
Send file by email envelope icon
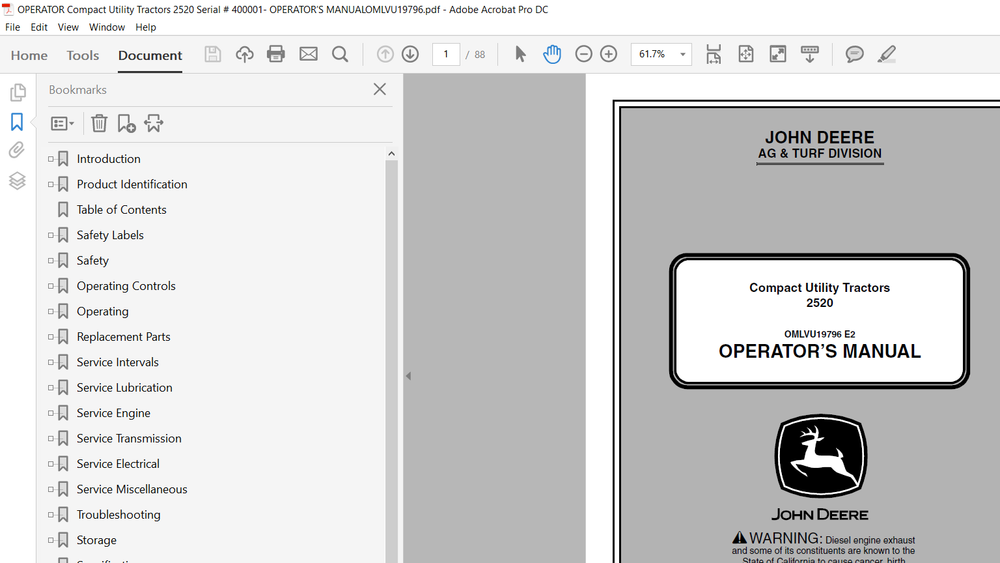coord(308,54)
